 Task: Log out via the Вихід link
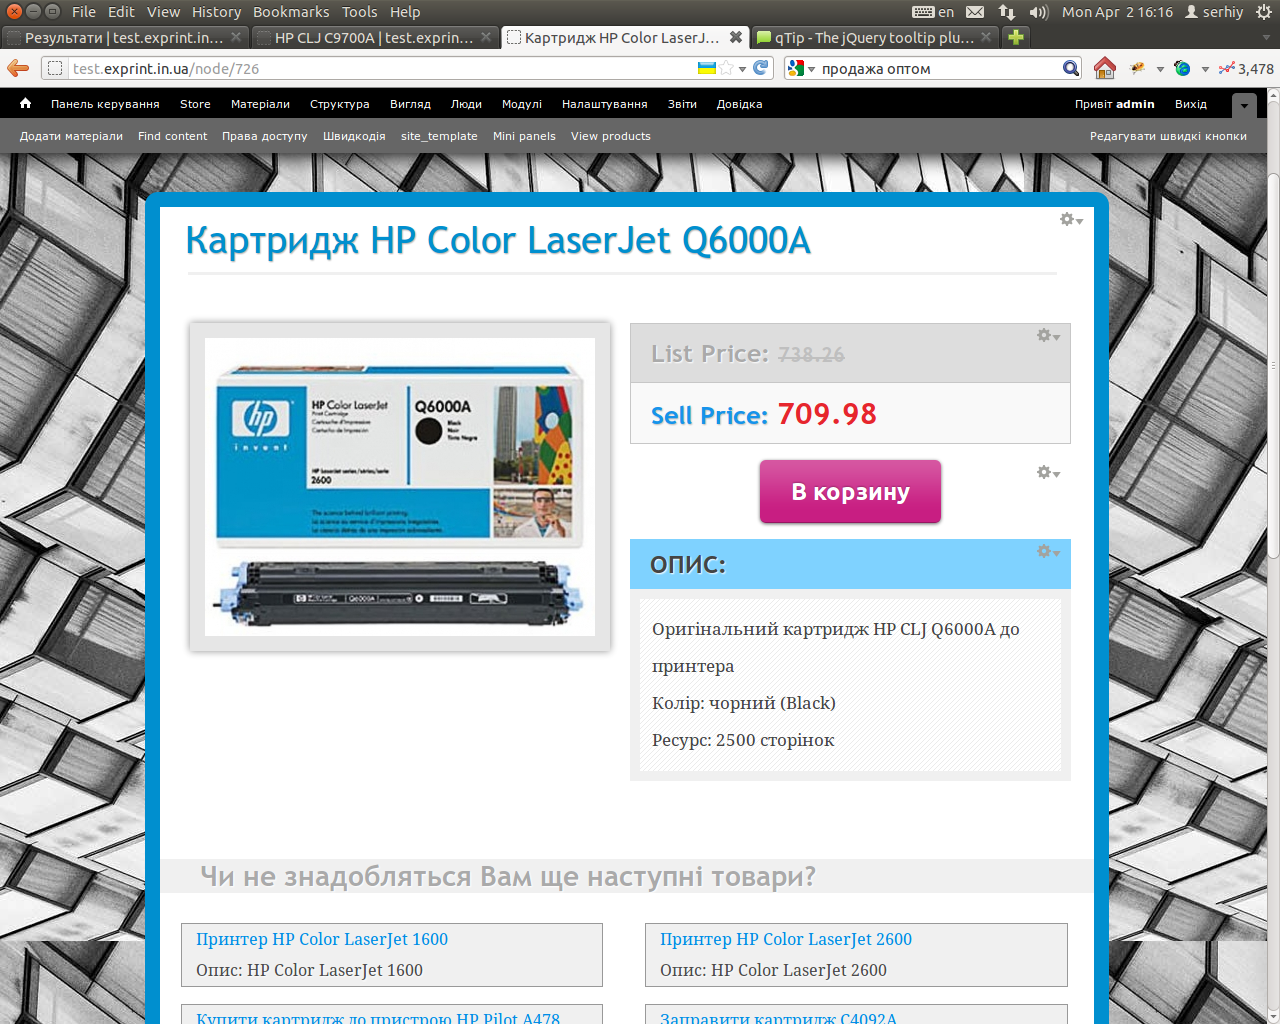coord(1190,104)
